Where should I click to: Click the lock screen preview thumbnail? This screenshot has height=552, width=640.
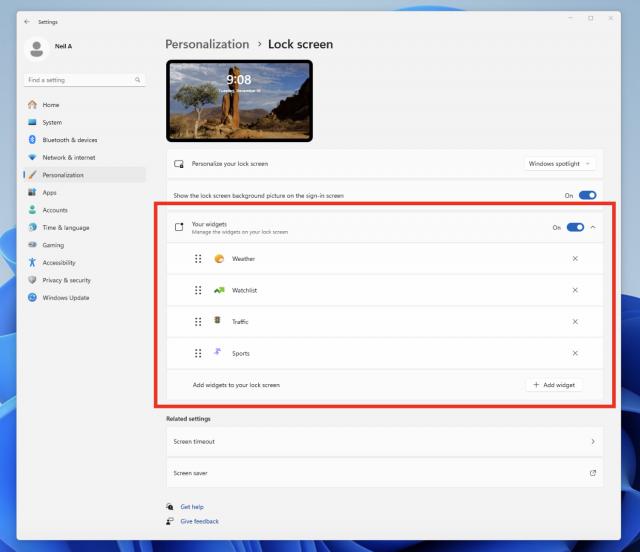point(239,100)
